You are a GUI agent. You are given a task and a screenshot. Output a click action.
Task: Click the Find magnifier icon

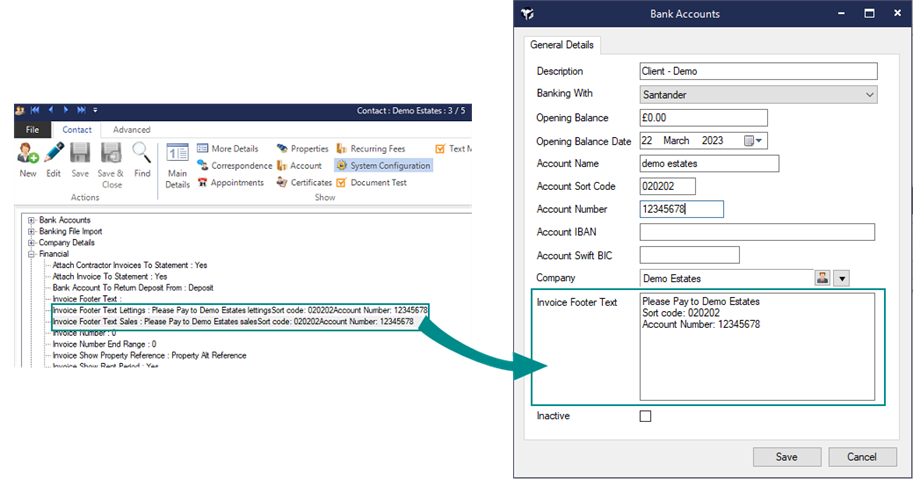pos(142,155)
